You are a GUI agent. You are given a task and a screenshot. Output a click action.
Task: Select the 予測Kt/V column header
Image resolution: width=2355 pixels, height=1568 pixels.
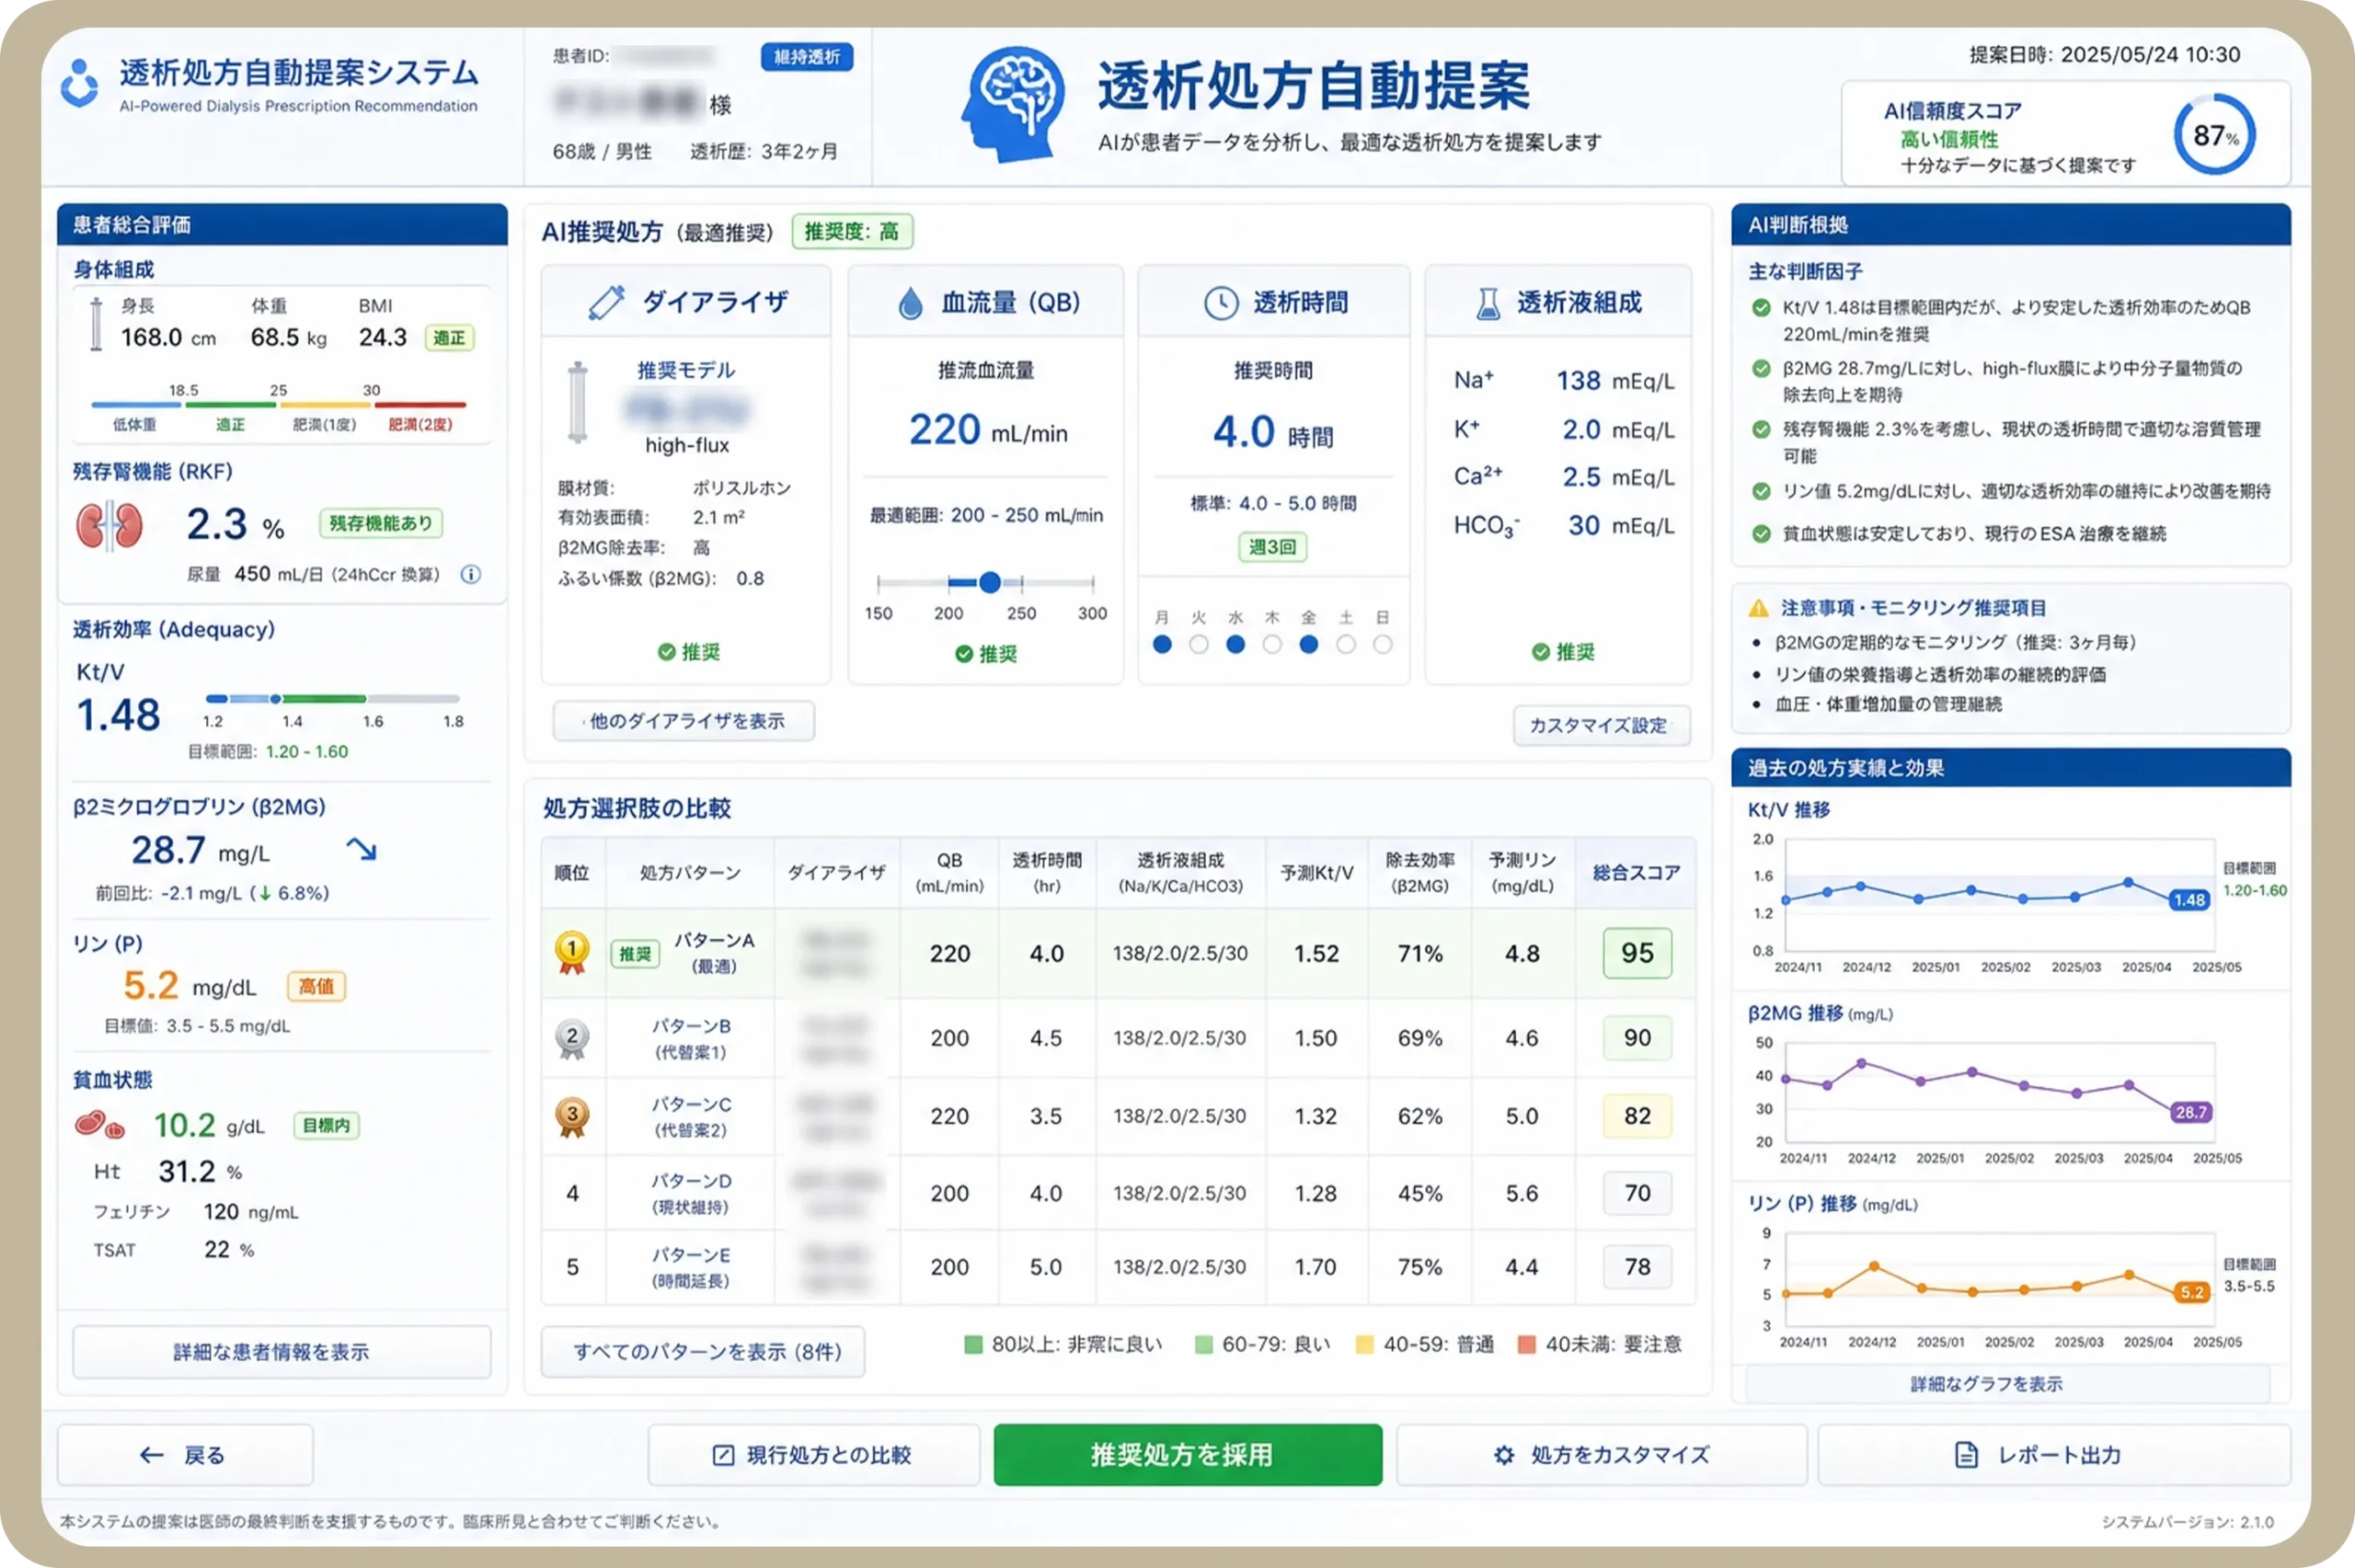1316,873
